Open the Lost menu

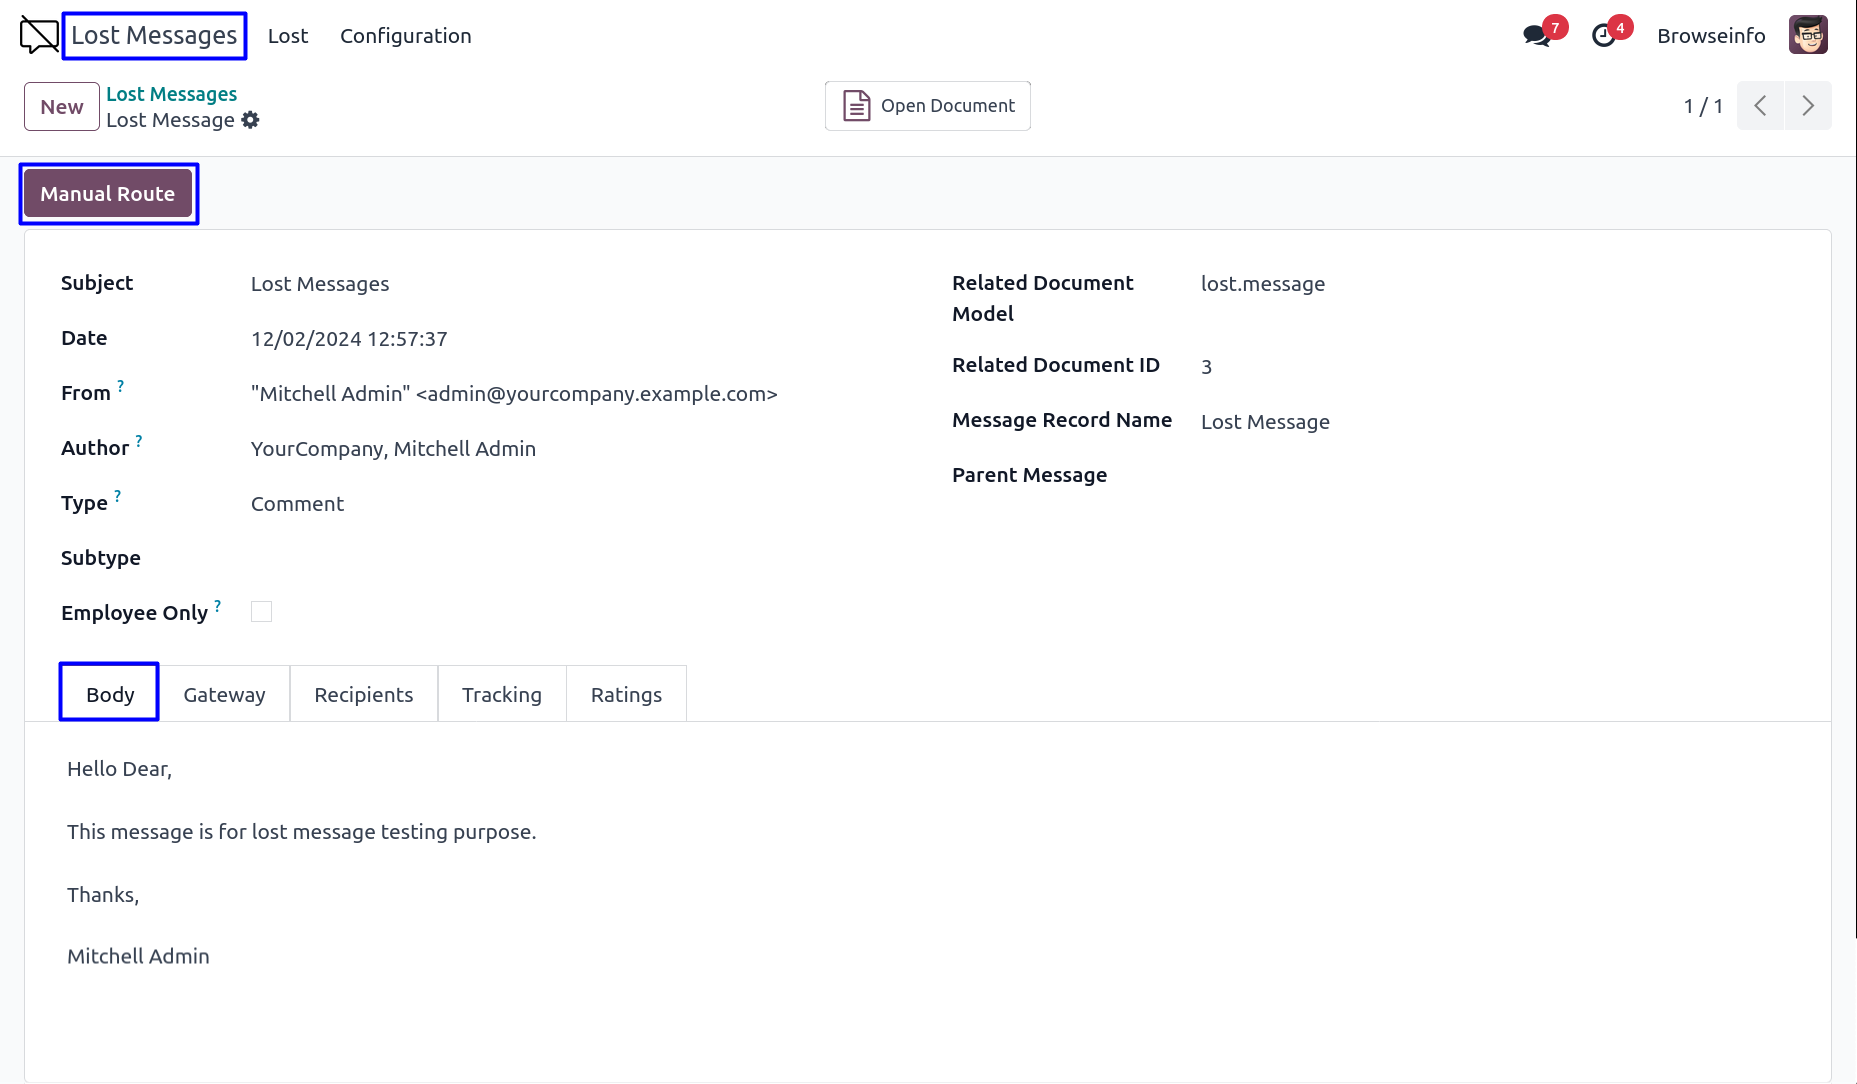pos(288,36)
